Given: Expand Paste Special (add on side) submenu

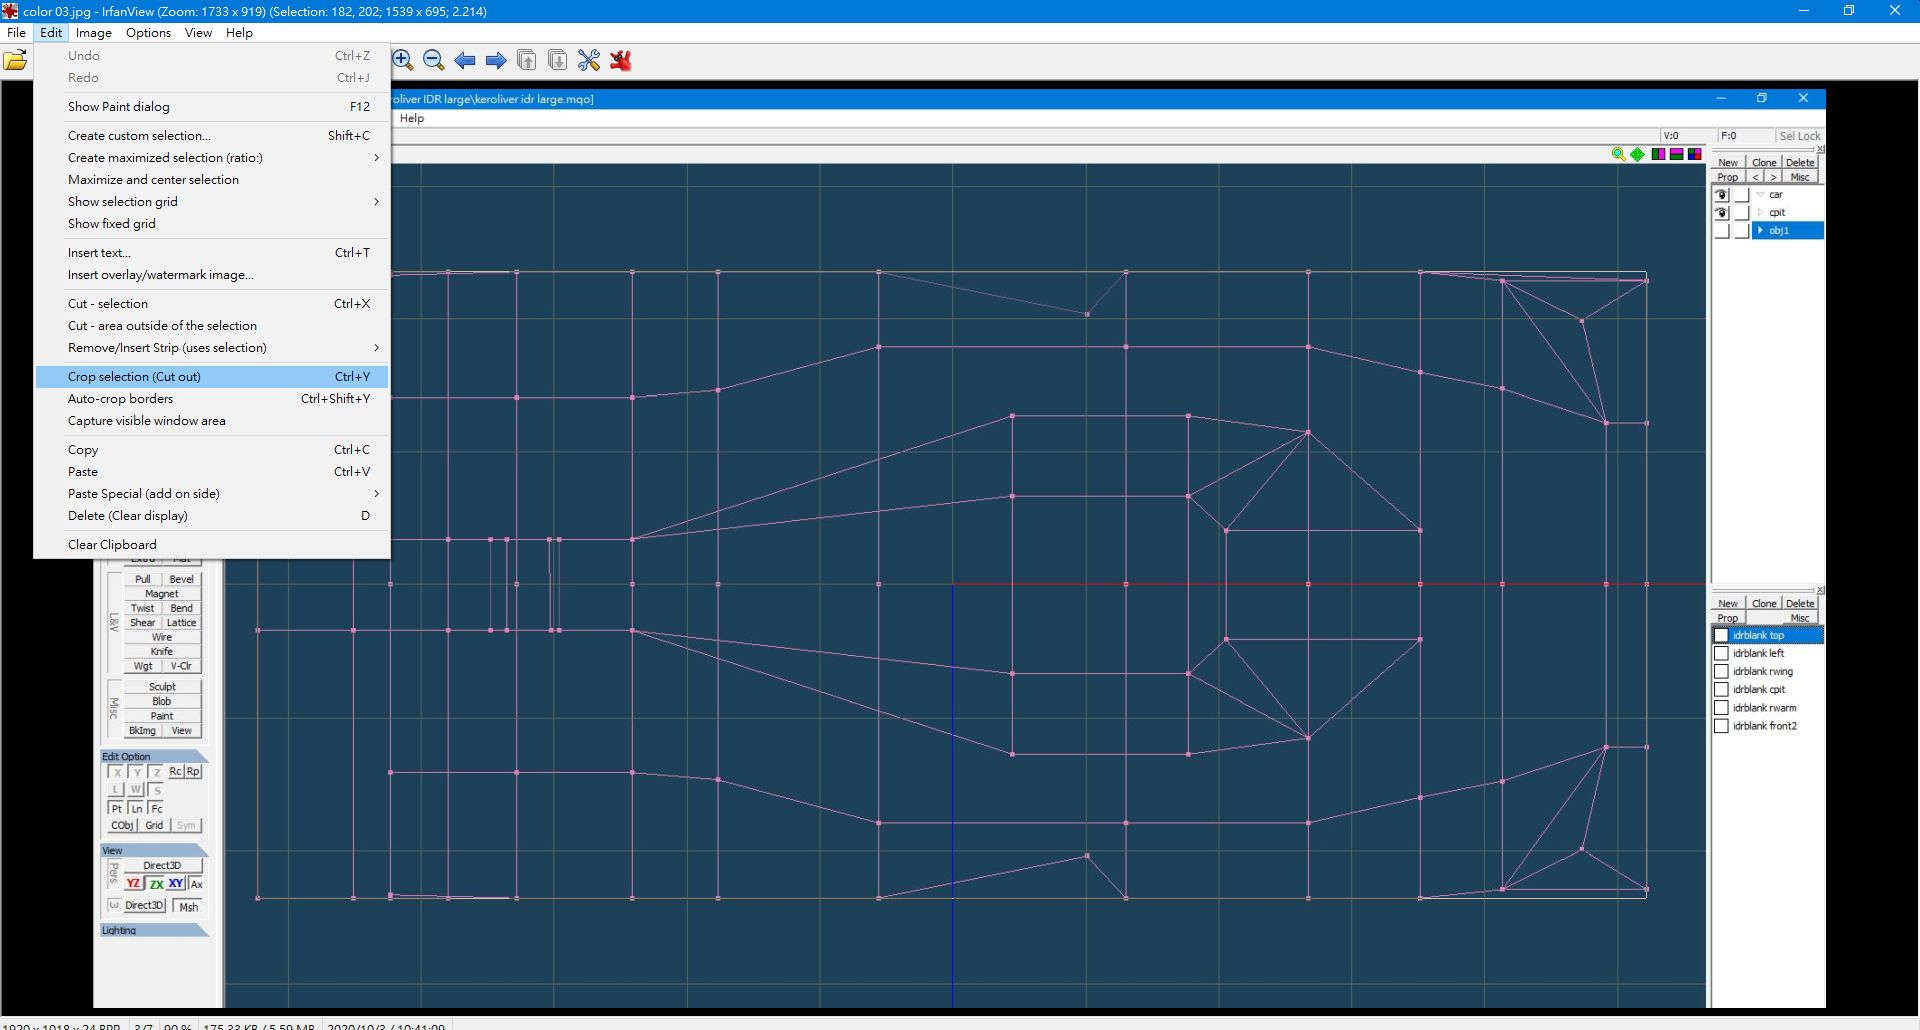Looking at the screenshot, I should (x=376, y=494).
